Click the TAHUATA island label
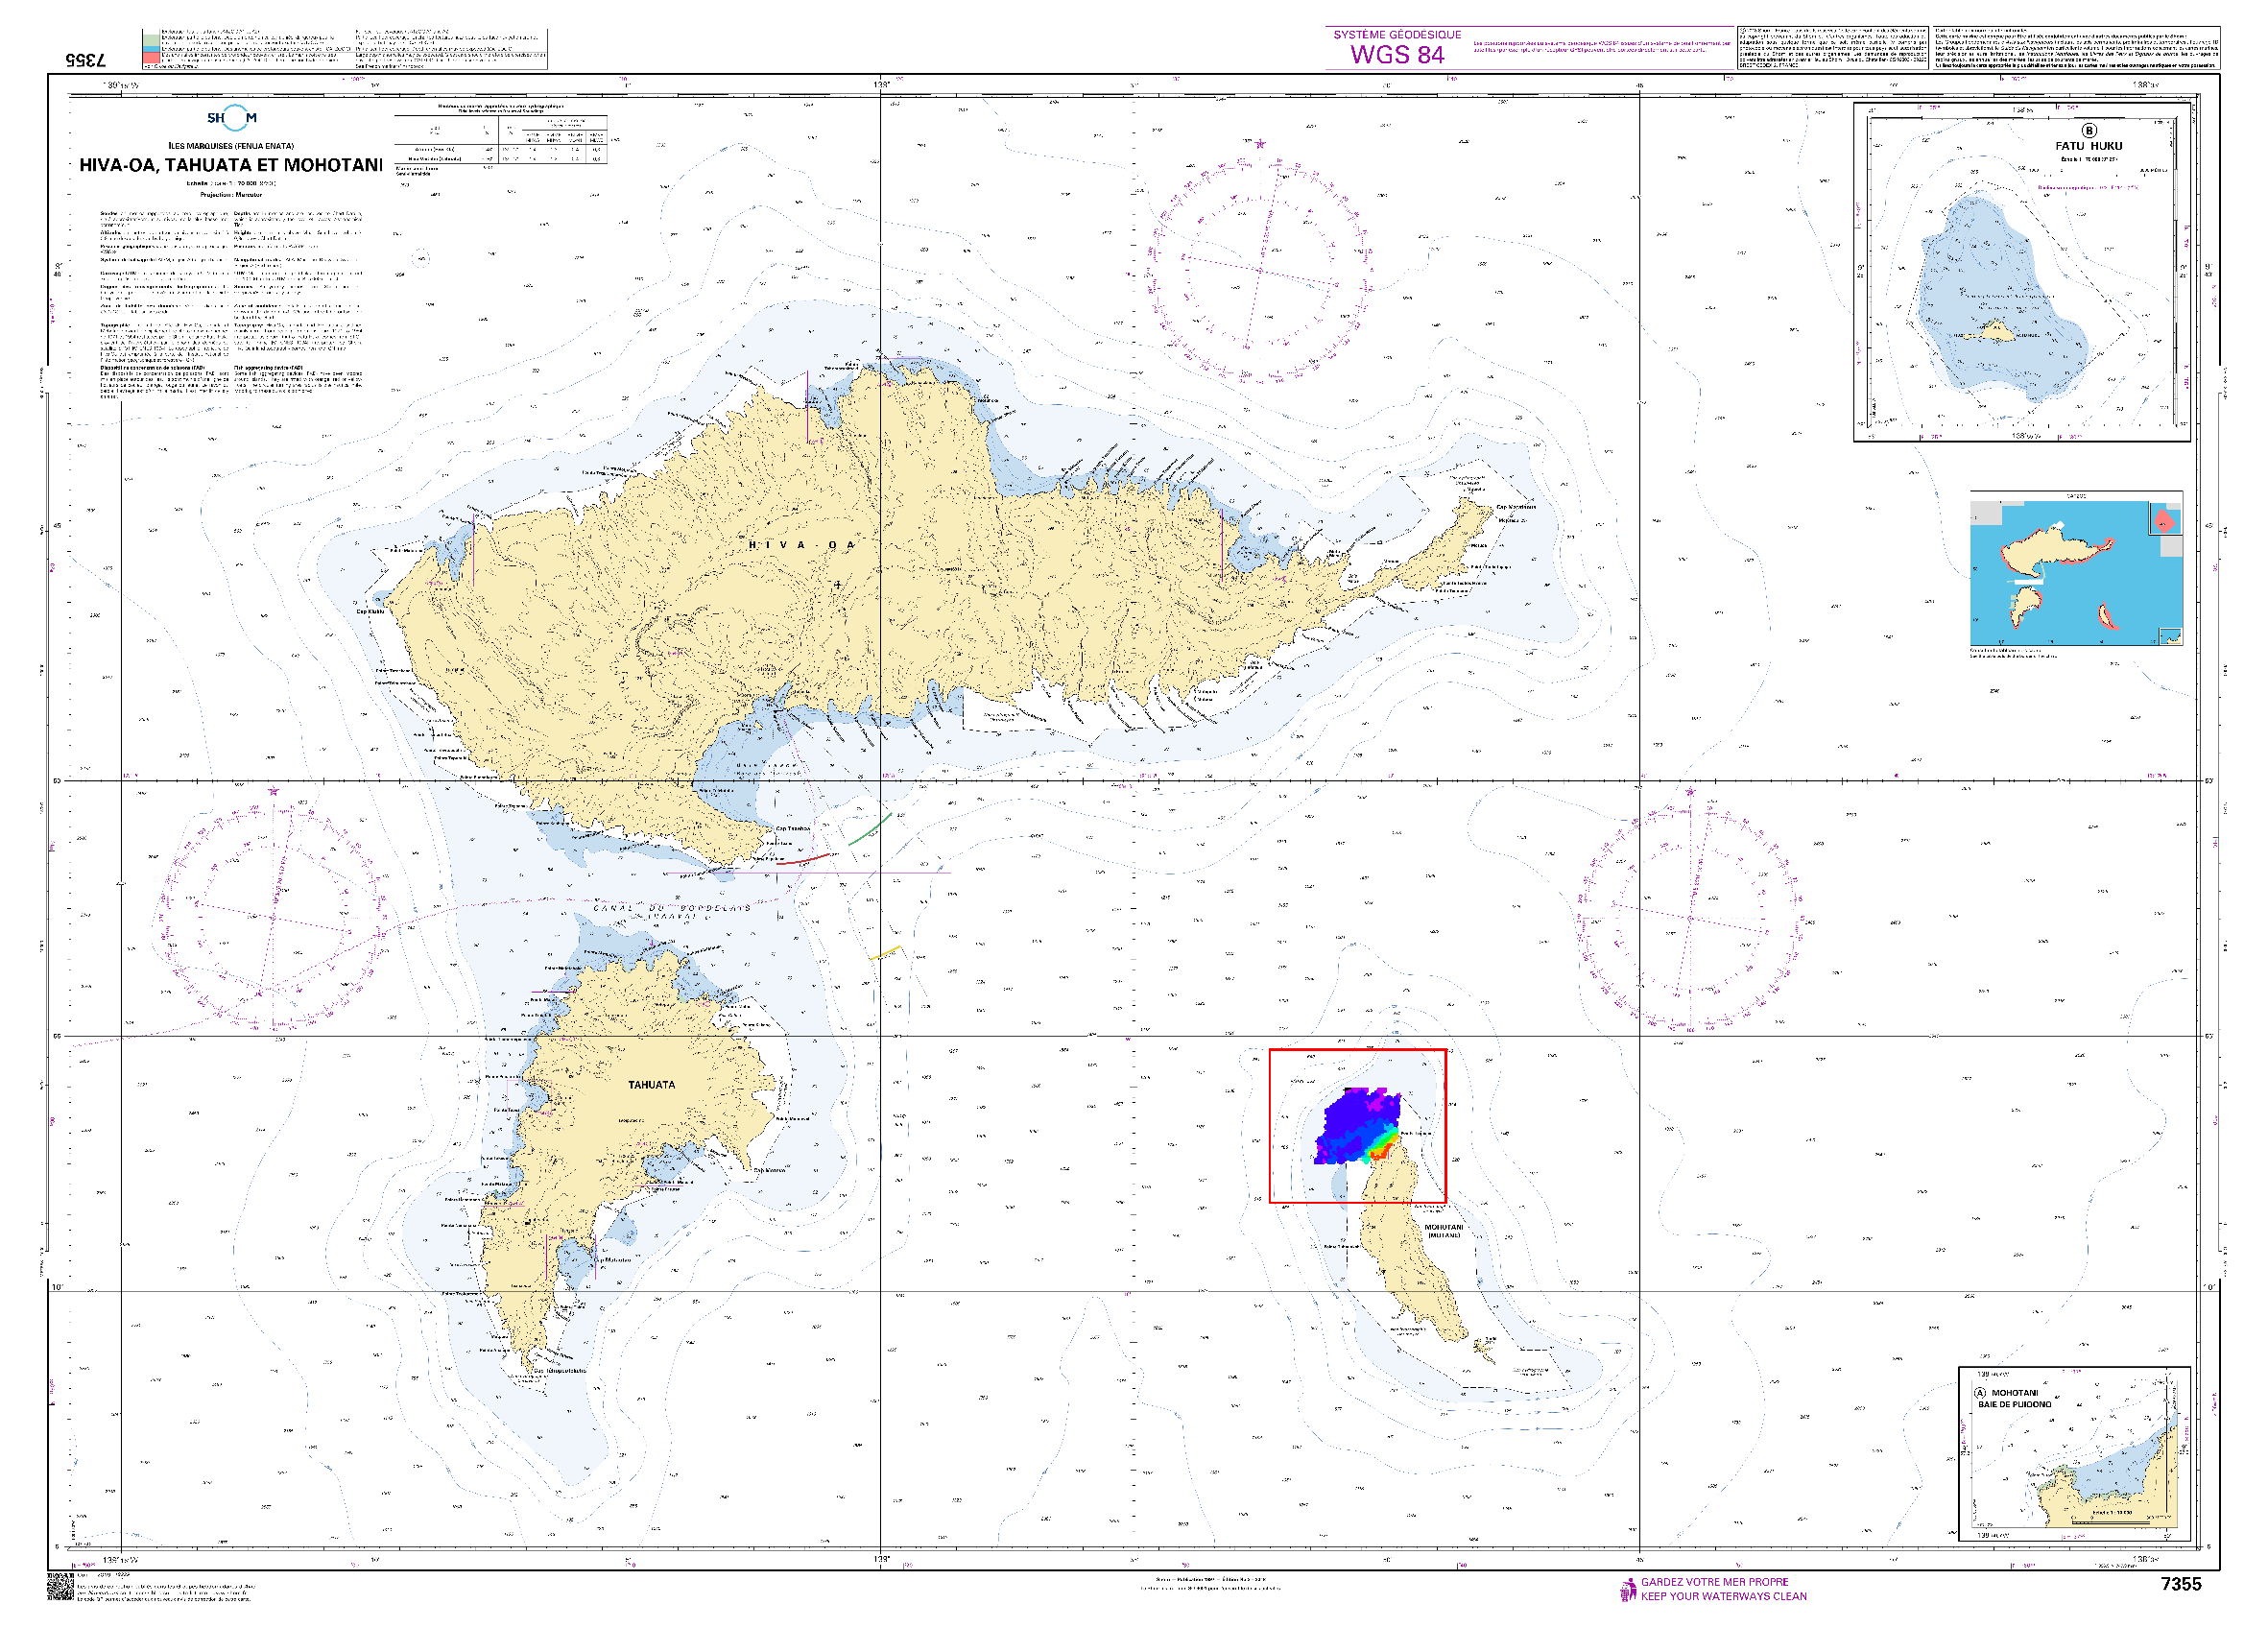 point(651,1085)
